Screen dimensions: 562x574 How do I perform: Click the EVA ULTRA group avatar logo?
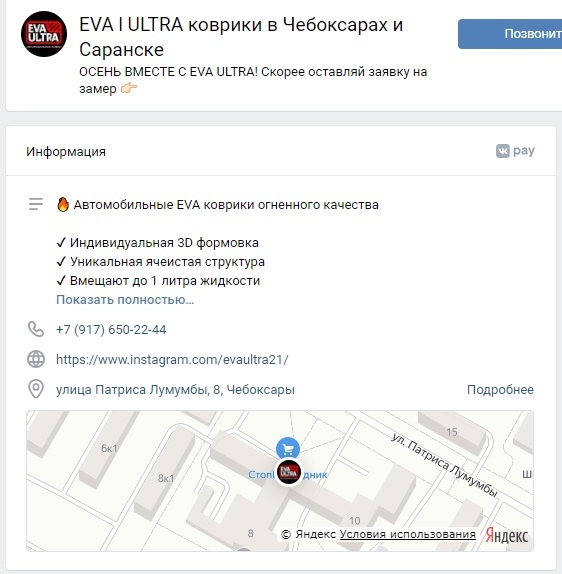(44, 34)
